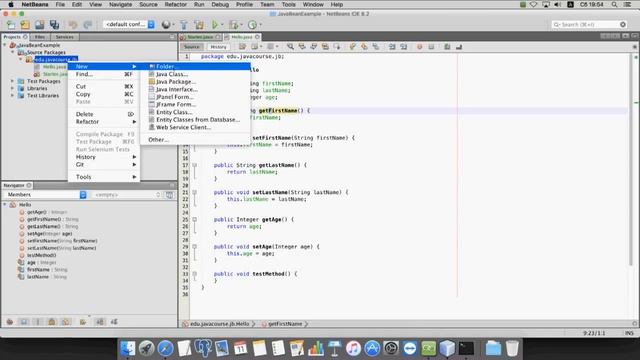Collapse the JavaBeanExample project node
This screenshot has height=360, width=640.
5,45
